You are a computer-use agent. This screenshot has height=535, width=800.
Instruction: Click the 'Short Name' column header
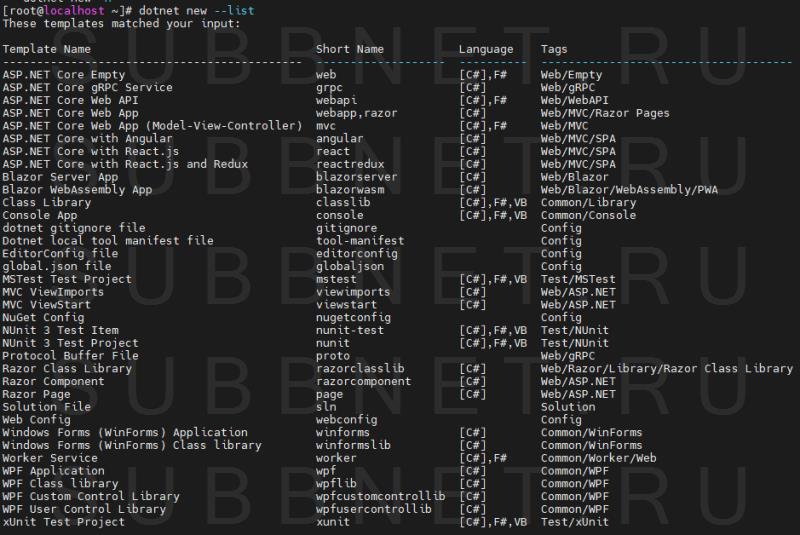(x=349, y=48)
